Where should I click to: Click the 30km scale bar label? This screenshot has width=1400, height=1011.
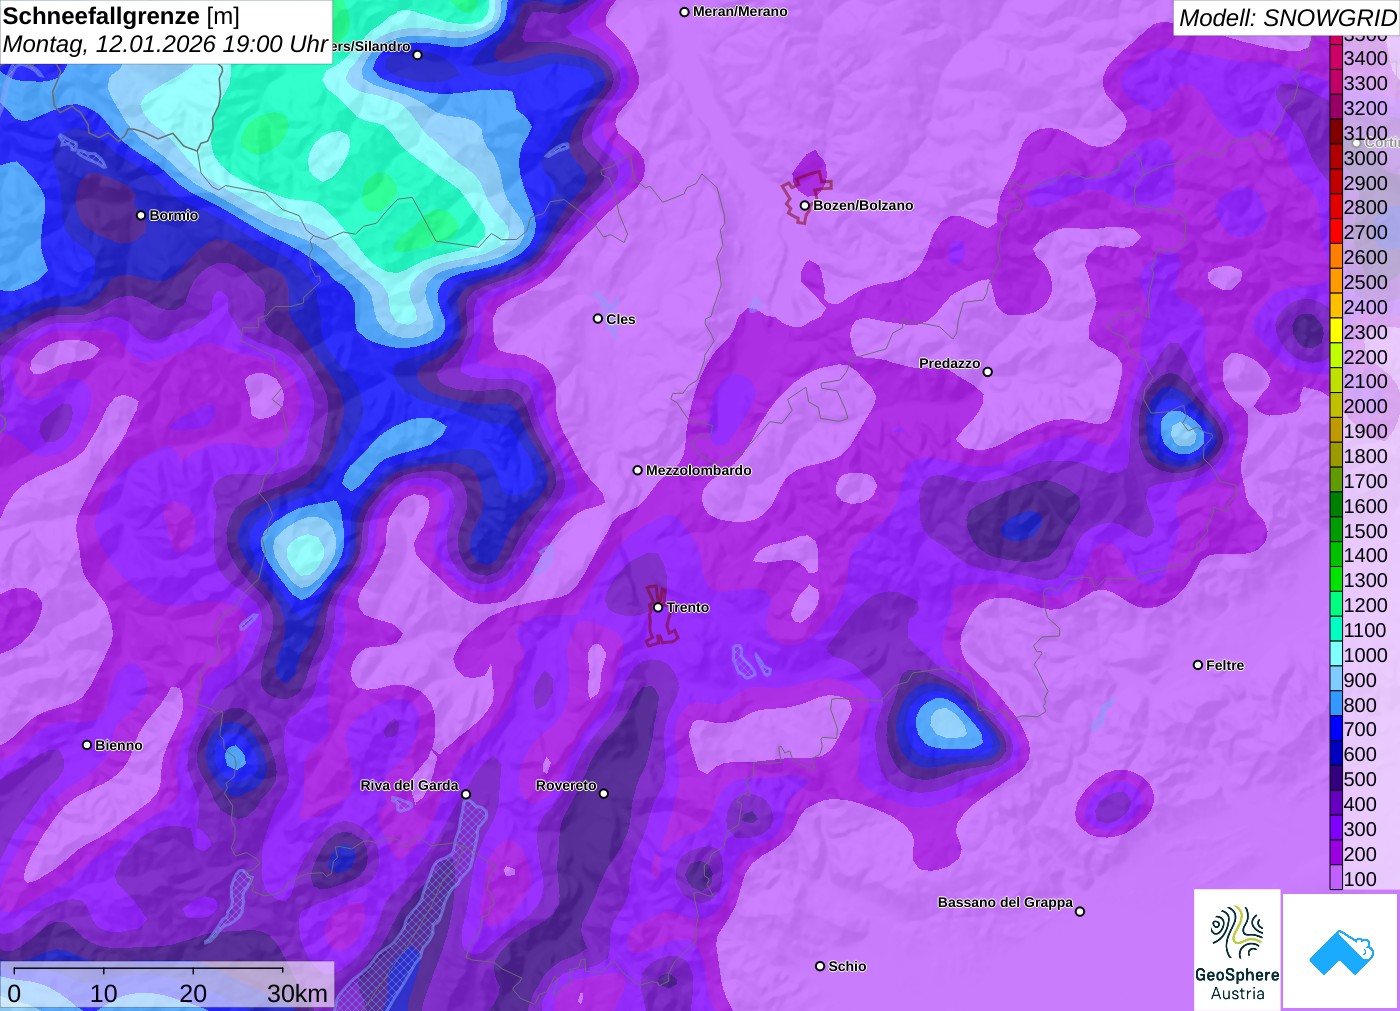click(297, 993)
